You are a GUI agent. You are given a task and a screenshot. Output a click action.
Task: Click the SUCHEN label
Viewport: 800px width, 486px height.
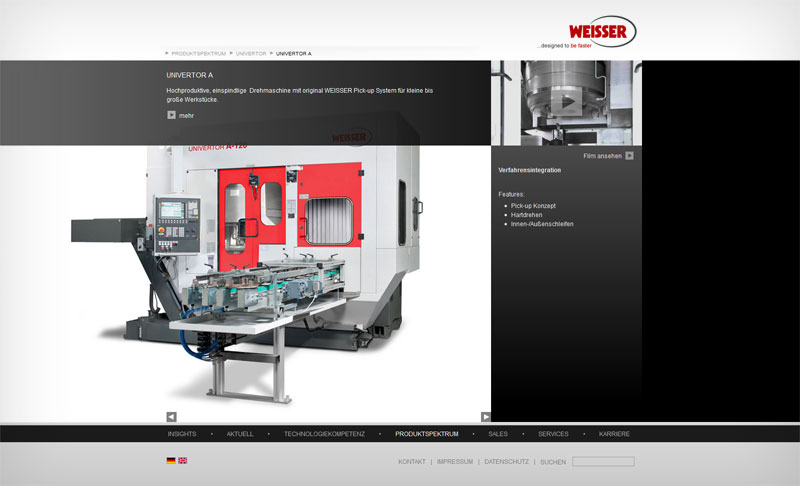pyautogui.click(x=553, y=462)
